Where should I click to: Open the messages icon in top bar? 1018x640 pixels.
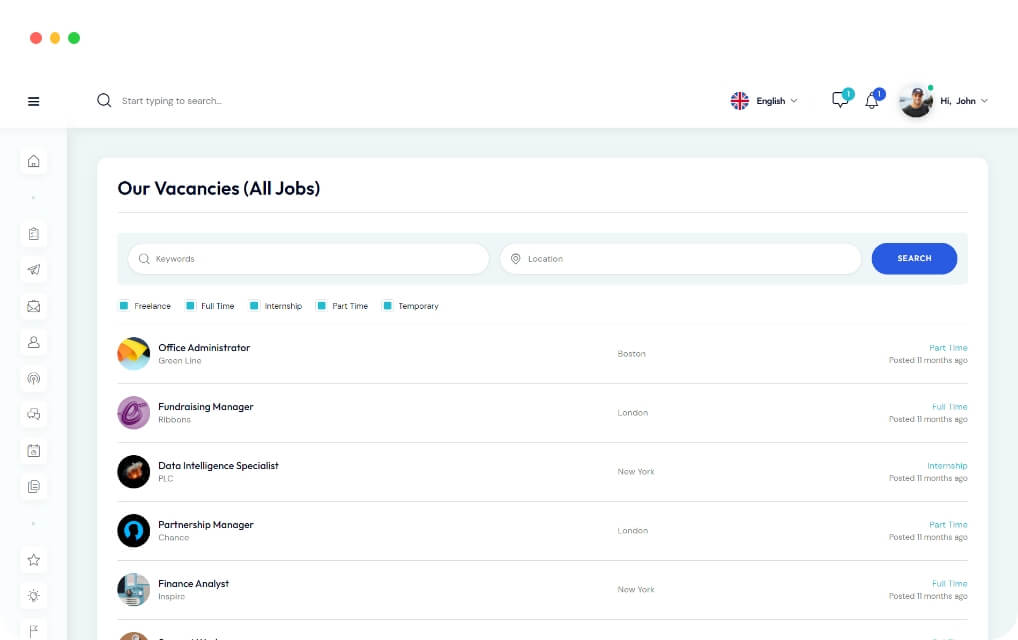point(841,99)
